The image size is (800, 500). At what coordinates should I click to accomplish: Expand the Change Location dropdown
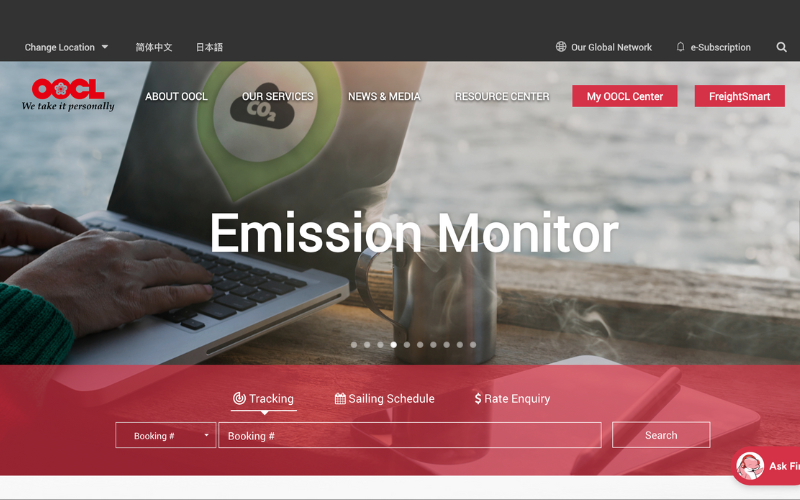[x=66, y=47]
